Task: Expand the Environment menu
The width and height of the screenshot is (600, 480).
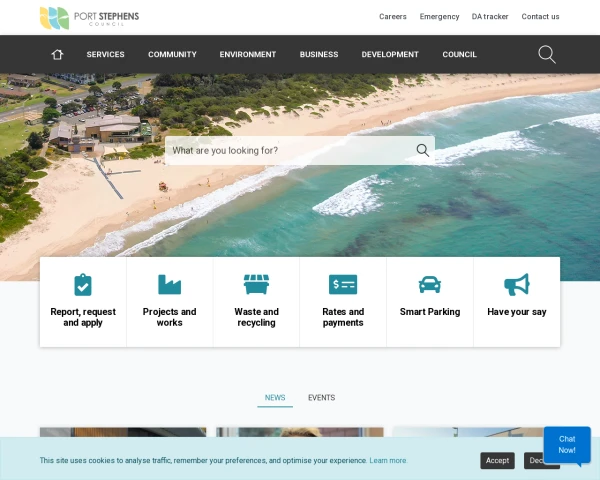Action: [x=248, y=54]
